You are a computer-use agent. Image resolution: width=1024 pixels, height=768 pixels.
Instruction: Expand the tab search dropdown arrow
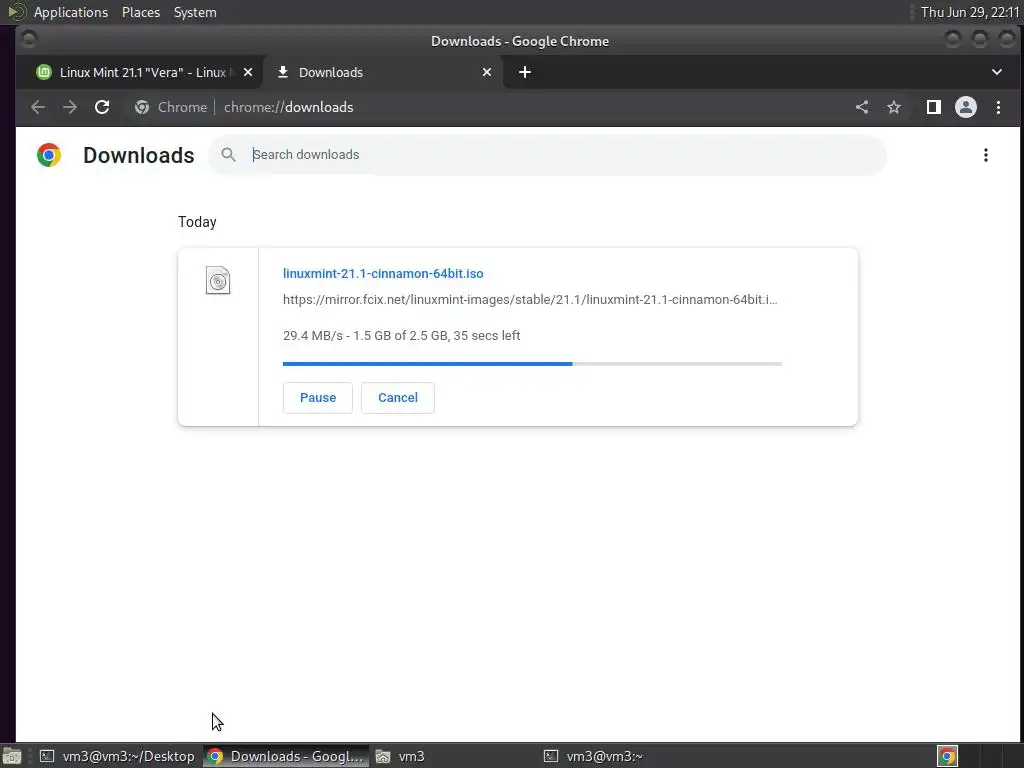pos(997,72)
